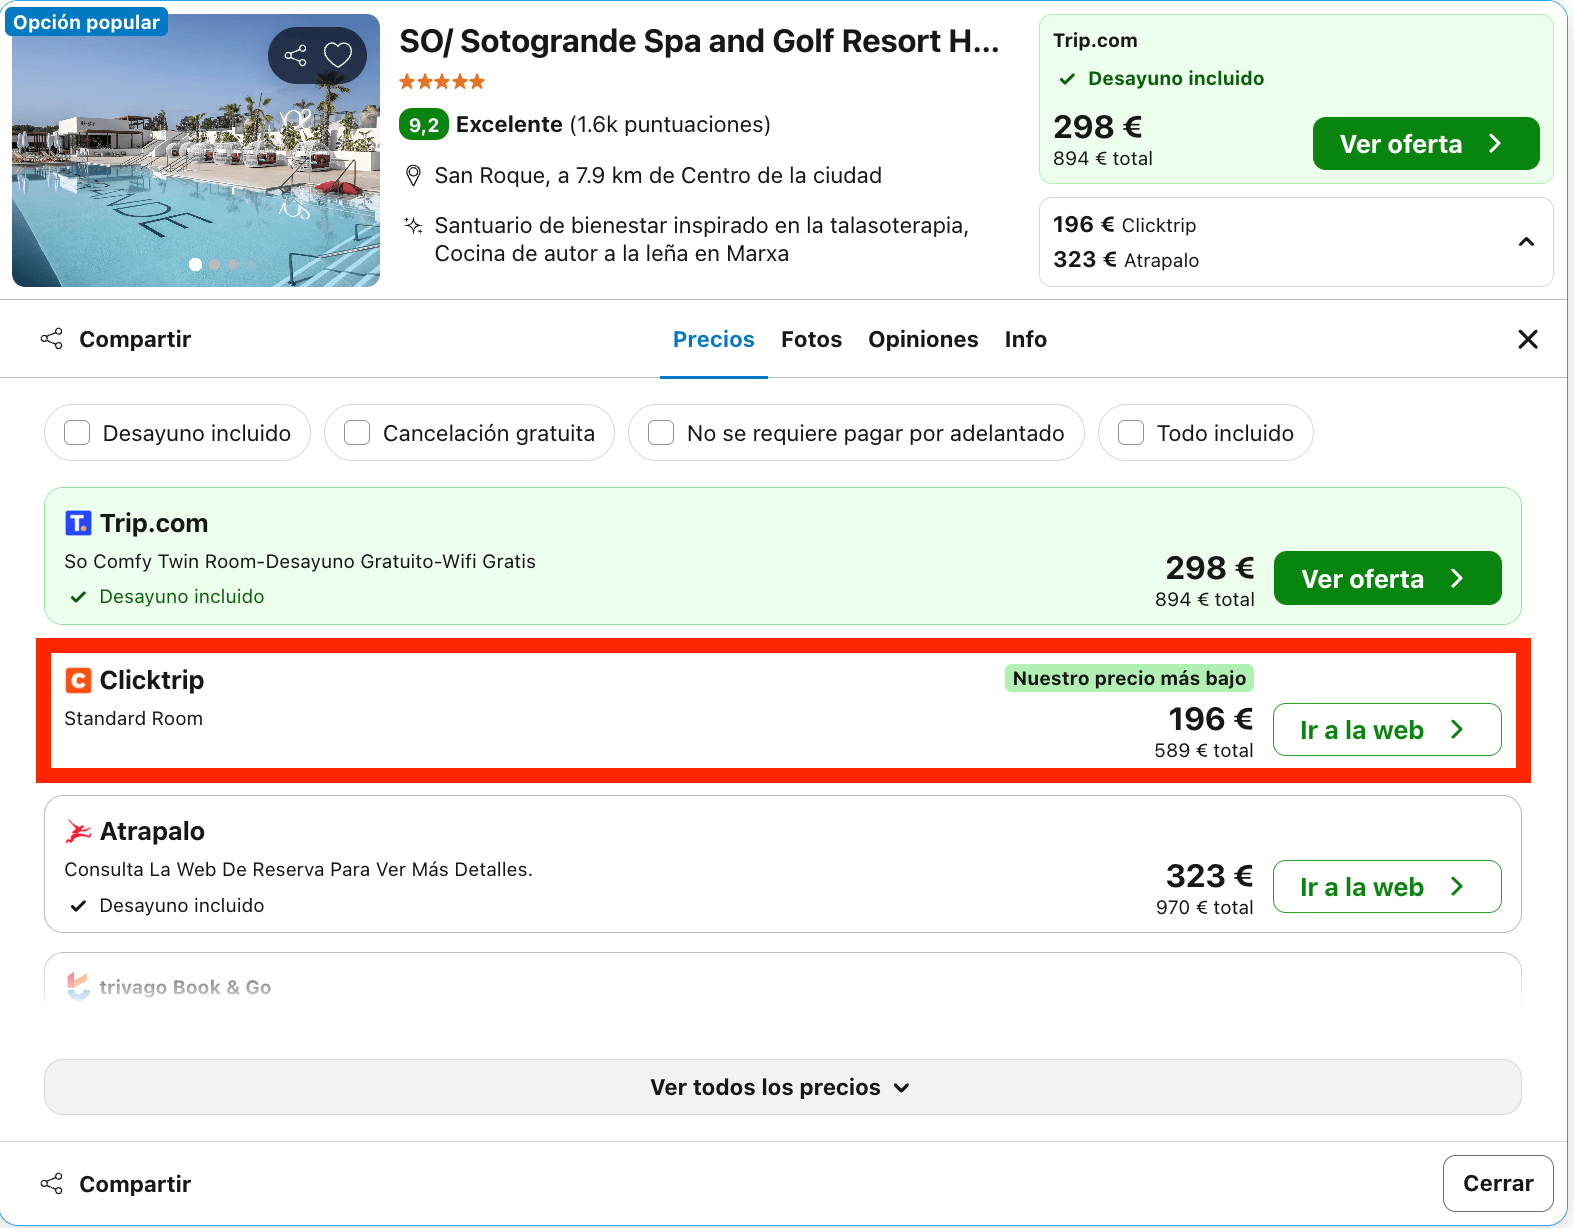
Task: Click the Opción popular badge
Action: pos(87,22)
